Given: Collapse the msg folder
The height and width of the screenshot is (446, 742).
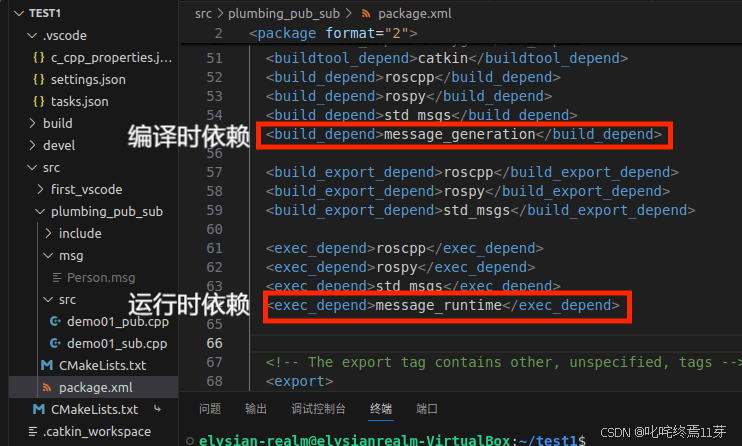Looking at the screenshot, I should 48,256.
